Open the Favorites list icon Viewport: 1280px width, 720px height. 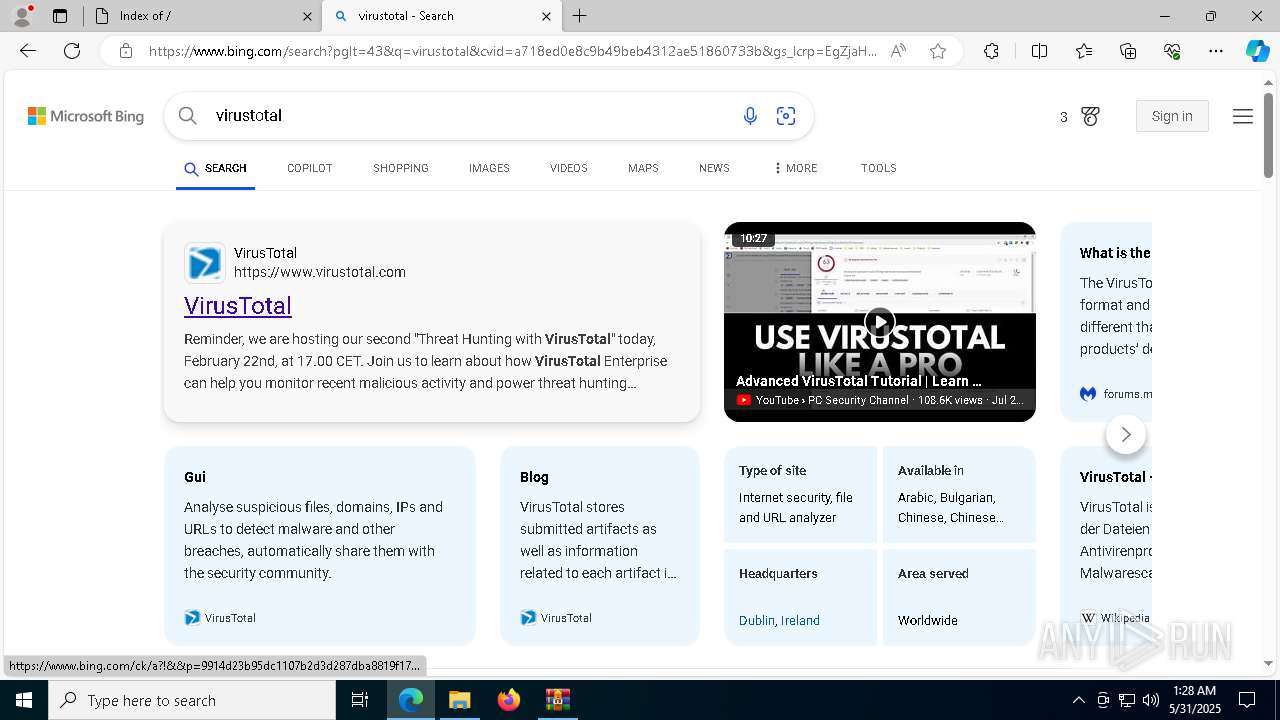point(1084,51)
